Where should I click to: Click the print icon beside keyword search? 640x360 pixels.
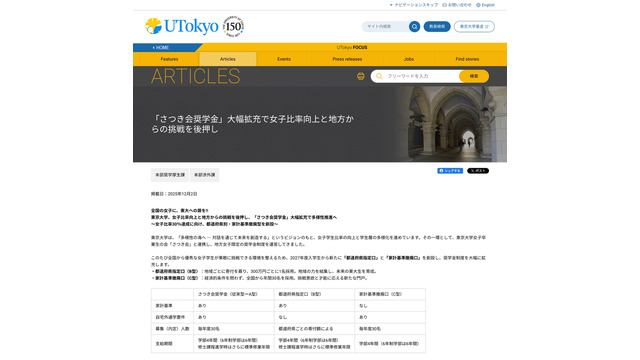(360, 76)
